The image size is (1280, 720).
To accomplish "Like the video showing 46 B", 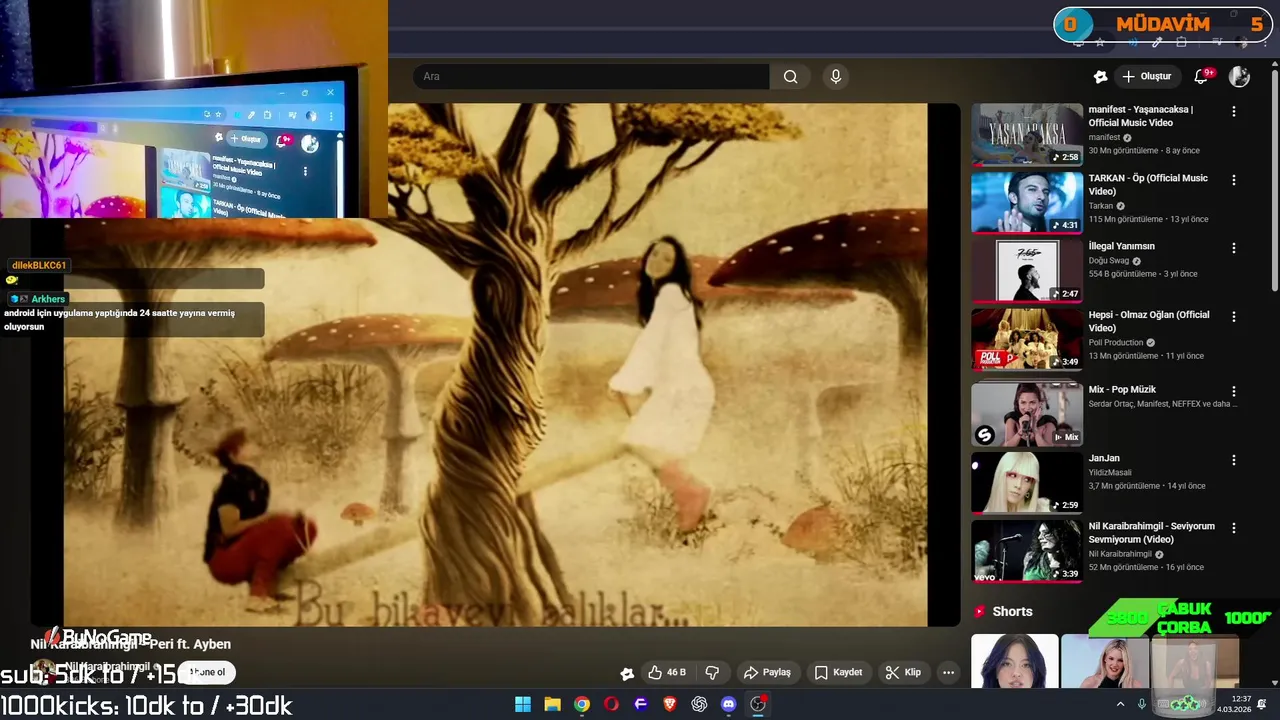I will tap(667, 673).
